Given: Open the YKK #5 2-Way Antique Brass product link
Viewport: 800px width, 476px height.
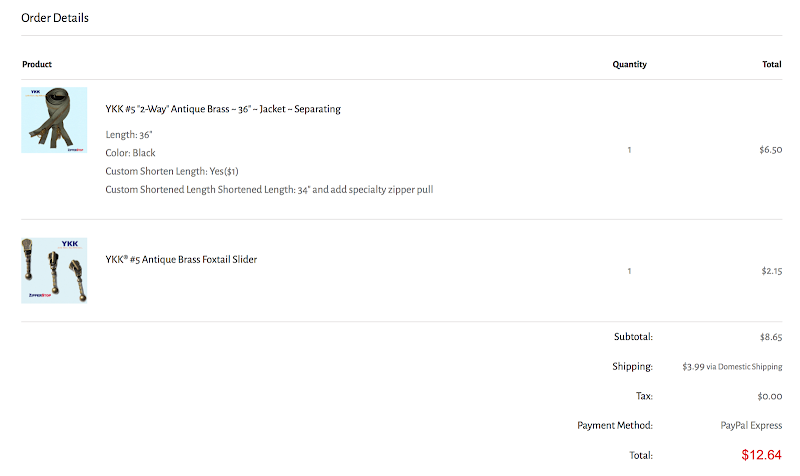Looking at the screenshot, I should click(222, 109).
